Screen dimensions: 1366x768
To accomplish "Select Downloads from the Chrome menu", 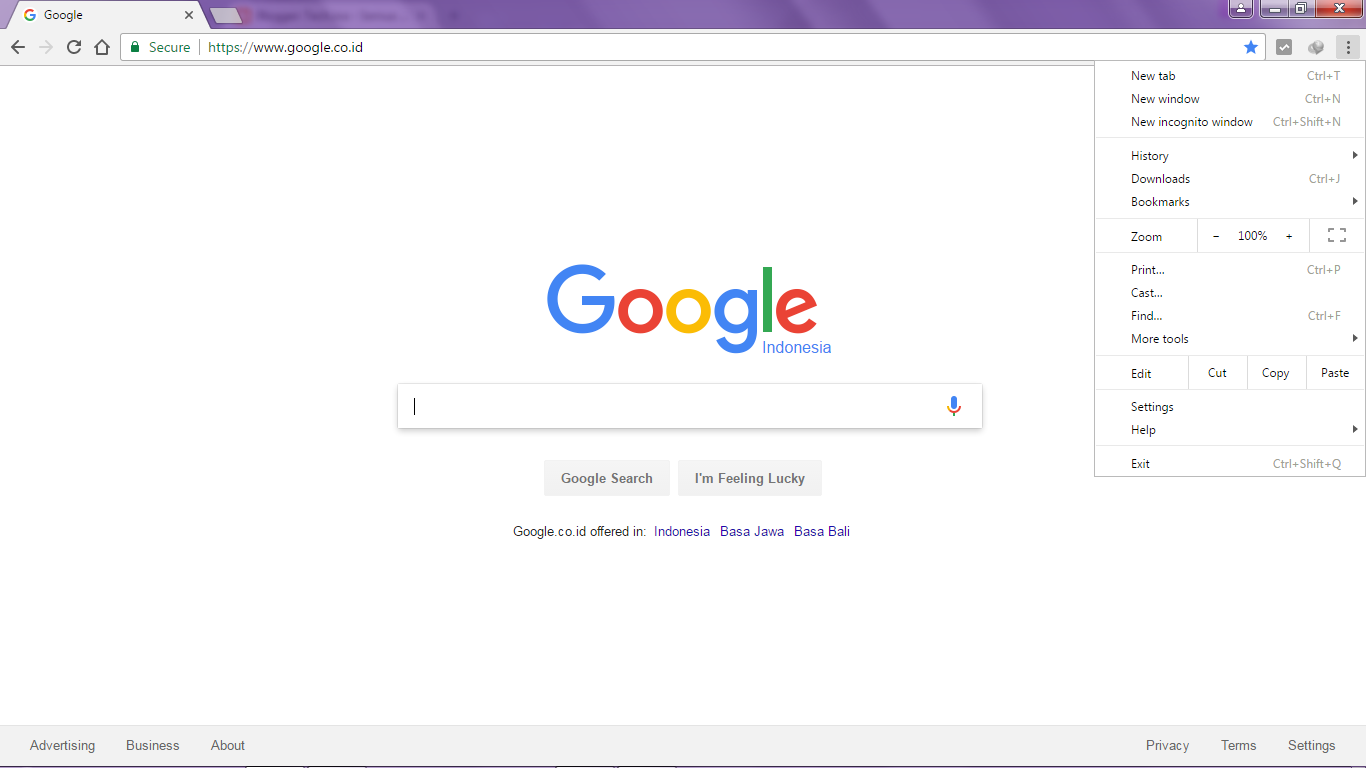I will 1160,178.
